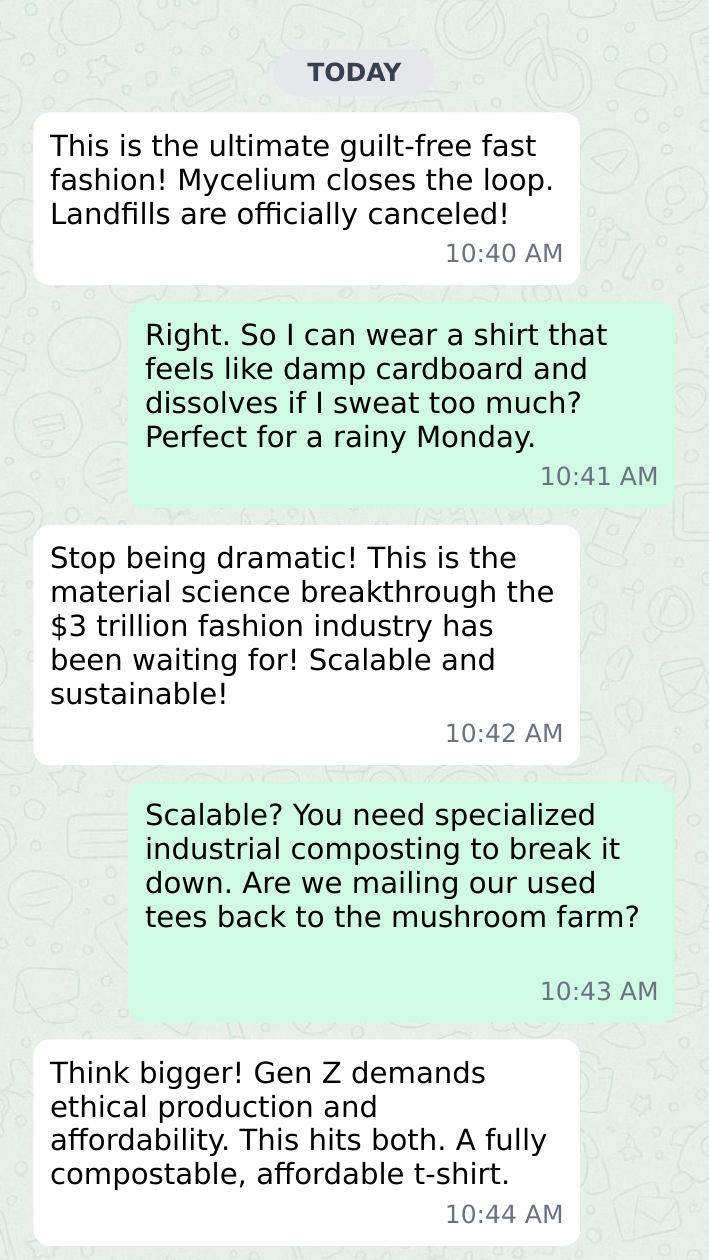Select the "Stop being dramatic!" message
The height and width of the screenshot is (1260, 709).
click(x=306, y=644)
